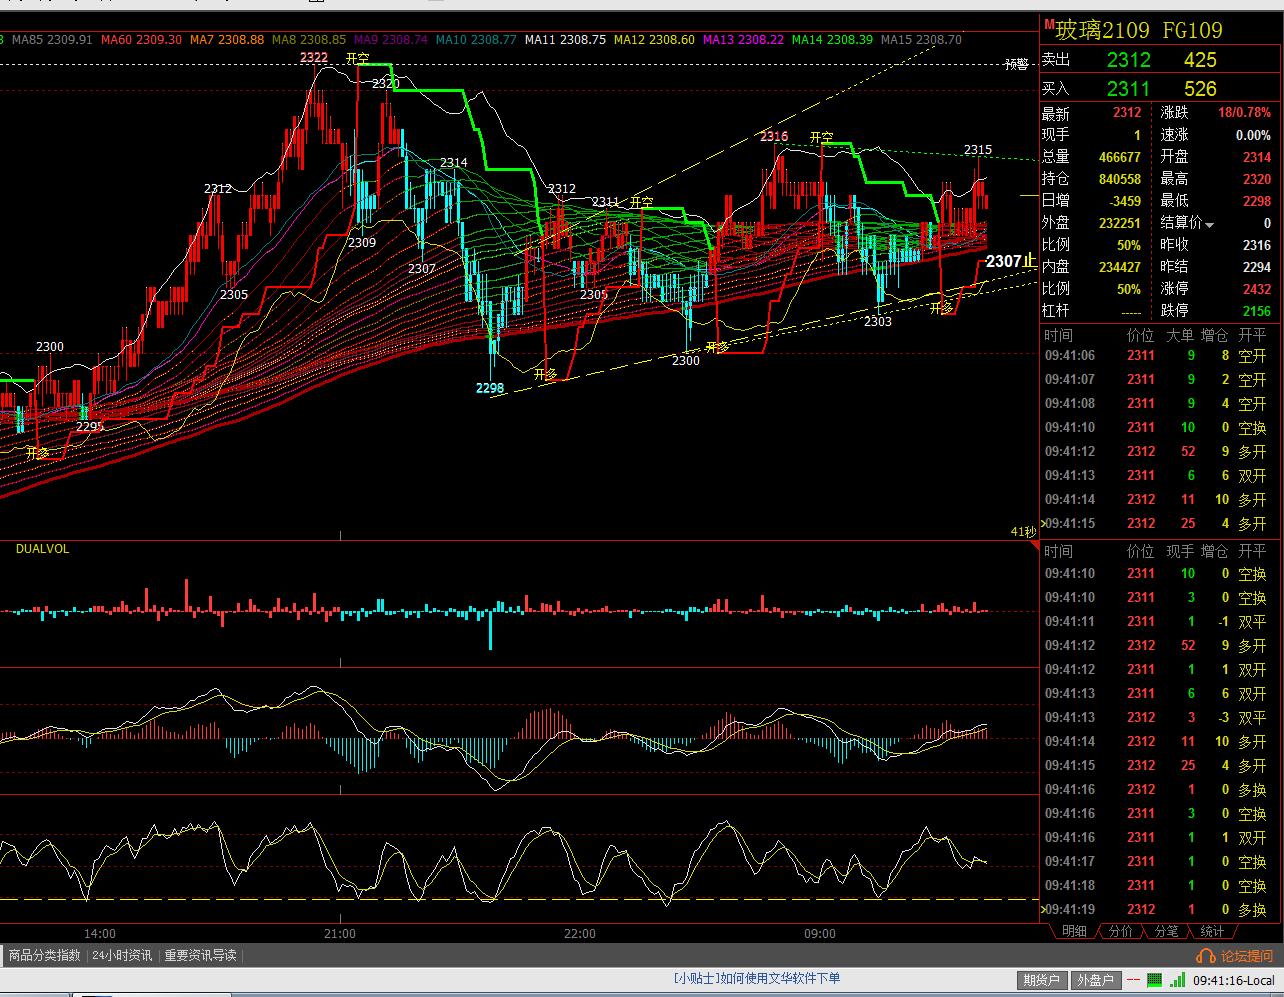Select the 09:41:18 空换 tick row

[x=1160, y=885]
